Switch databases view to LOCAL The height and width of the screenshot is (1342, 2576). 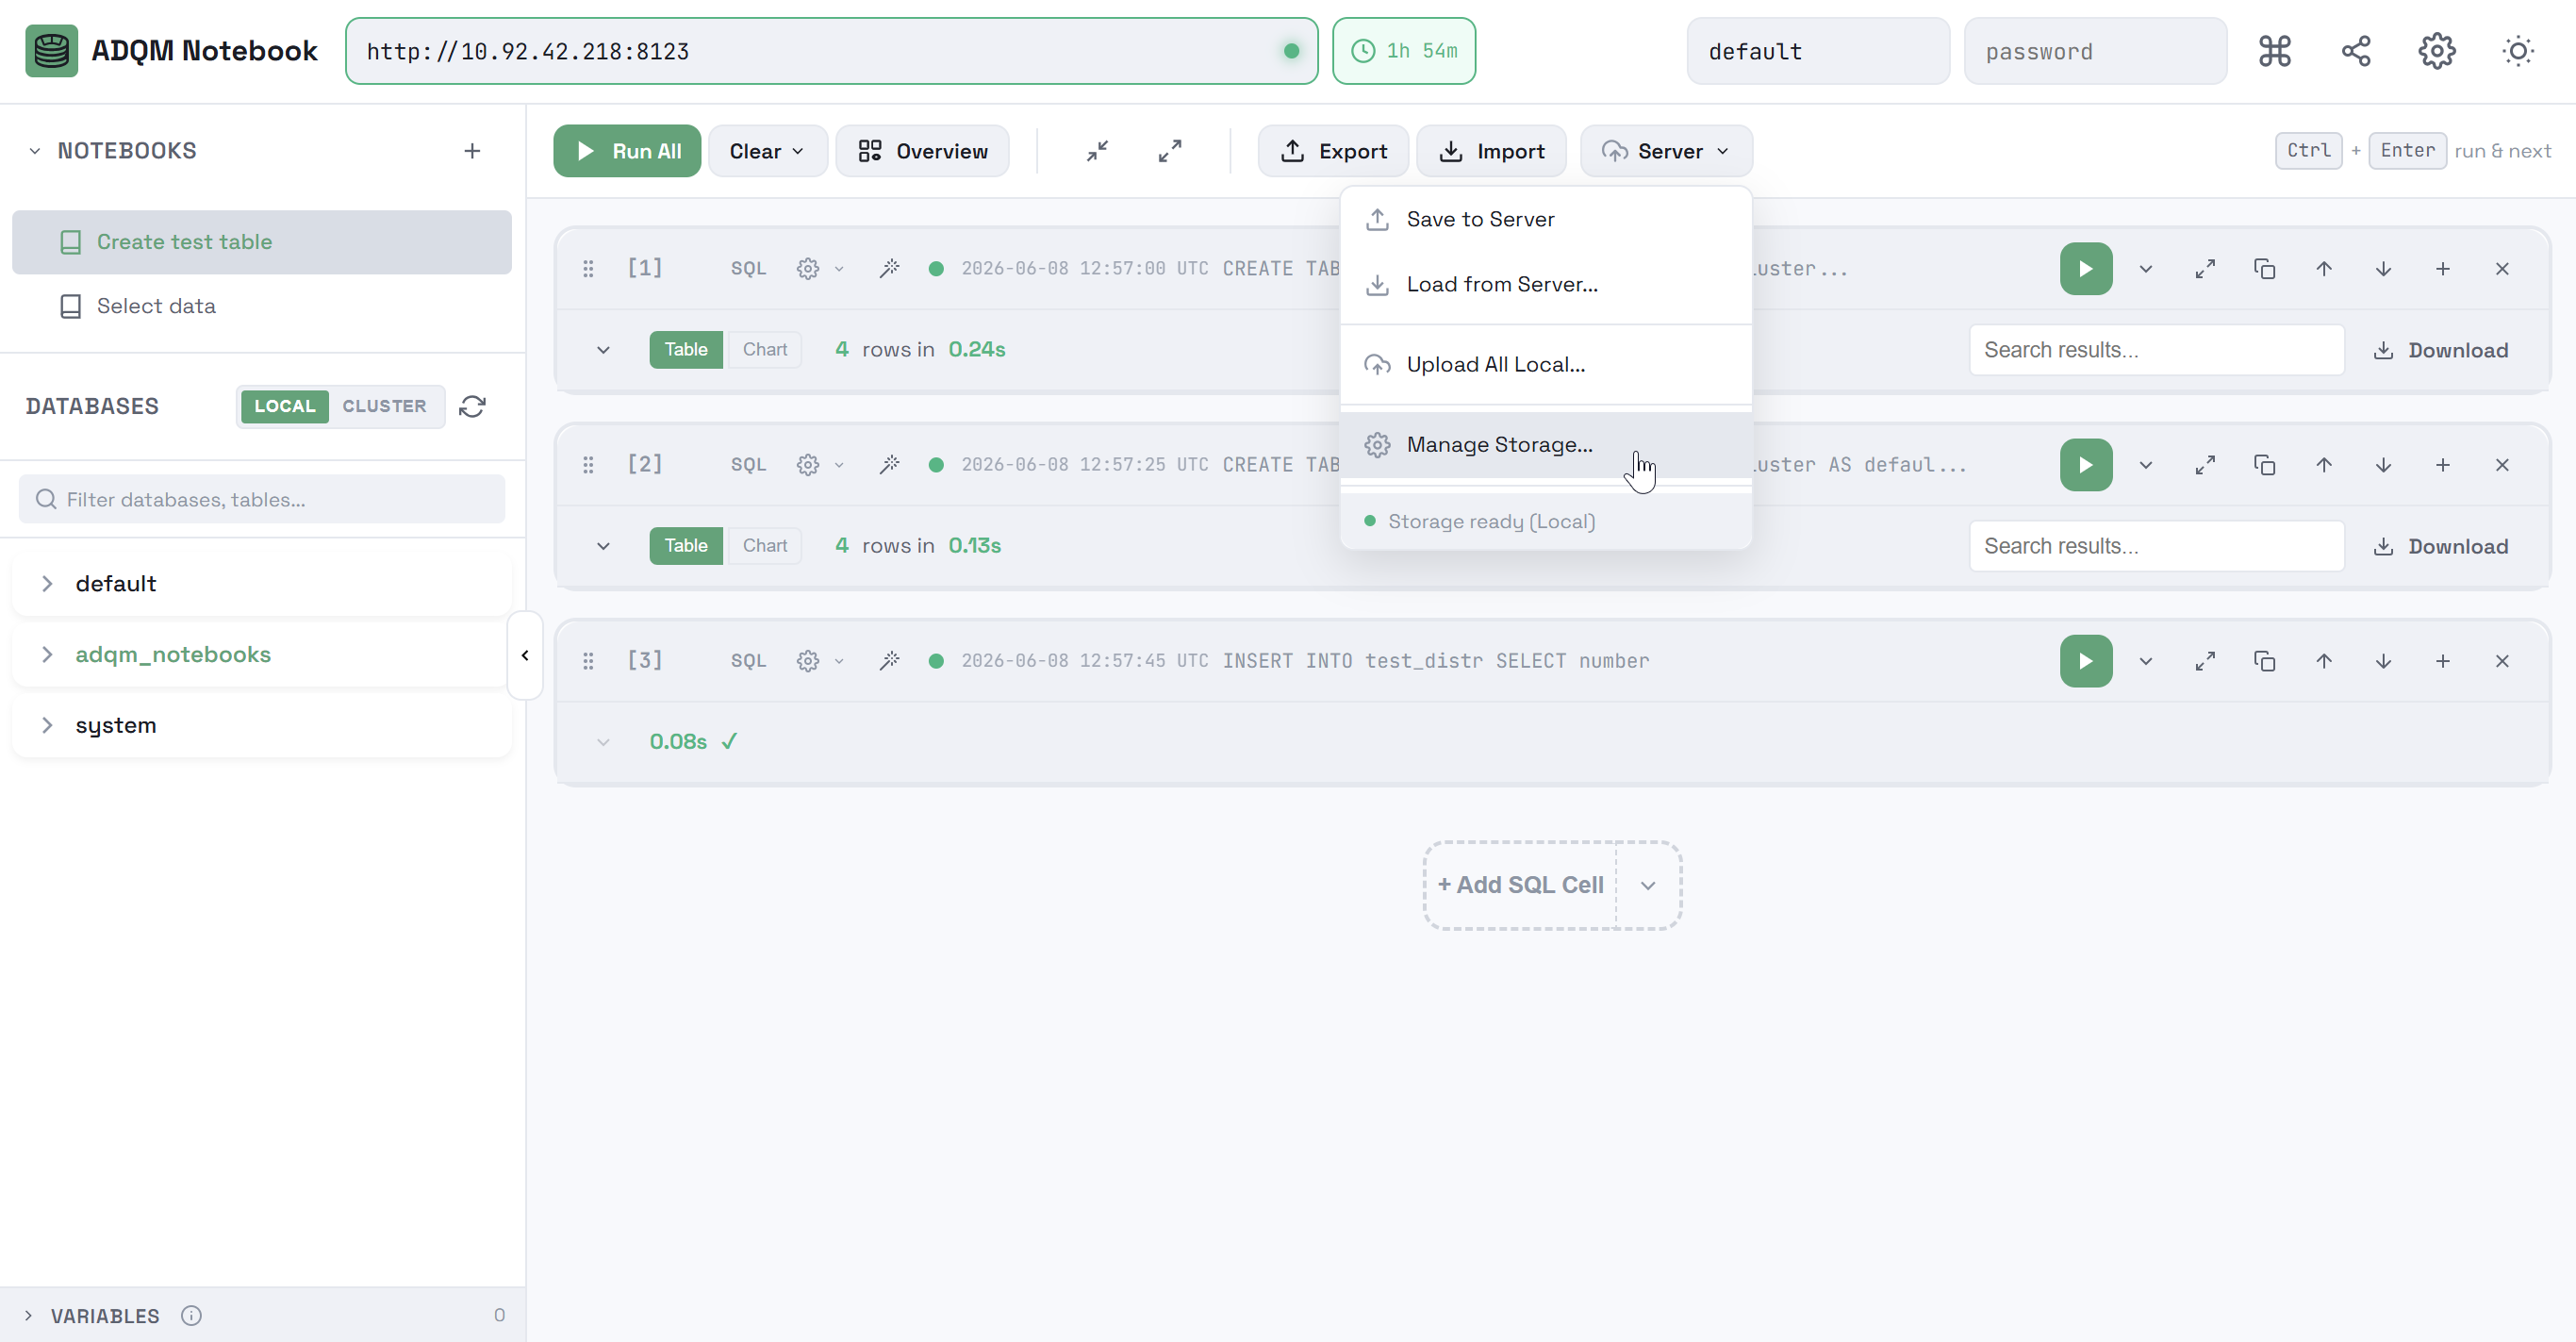coord(284,406)
